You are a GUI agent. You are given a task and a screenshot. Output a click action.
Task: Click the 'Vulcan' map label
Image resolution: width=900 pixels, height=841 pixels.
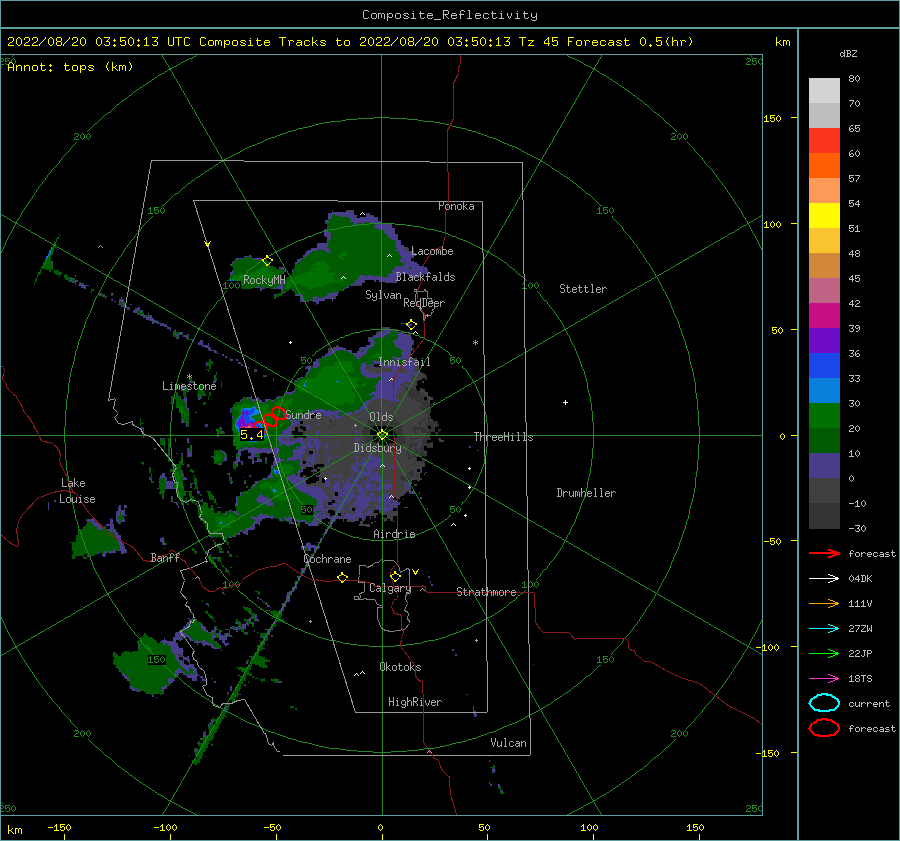(508, 743)
